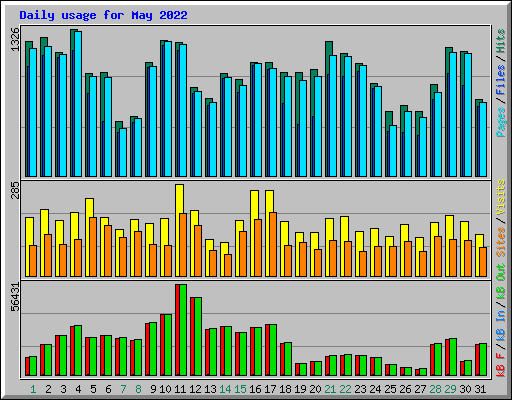The image size is (512, 400).
Task: Click the 'kB F' legend label
Action: coord(501,366)
